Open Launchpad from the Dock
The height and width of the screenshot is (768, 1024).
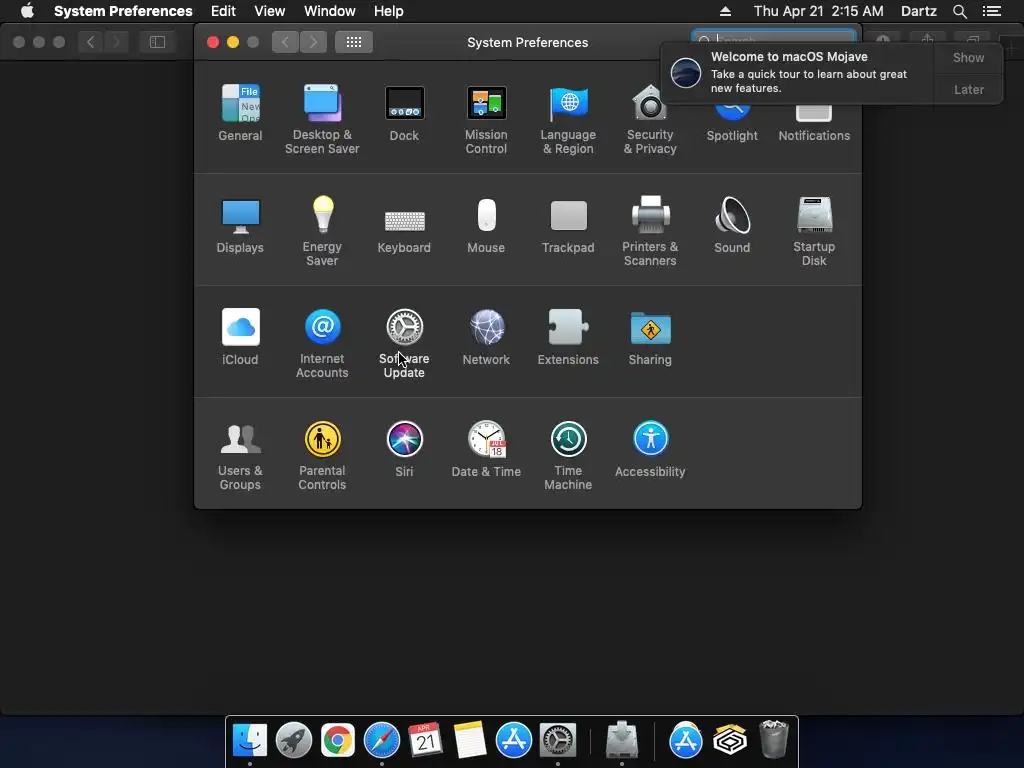(294, 740)
